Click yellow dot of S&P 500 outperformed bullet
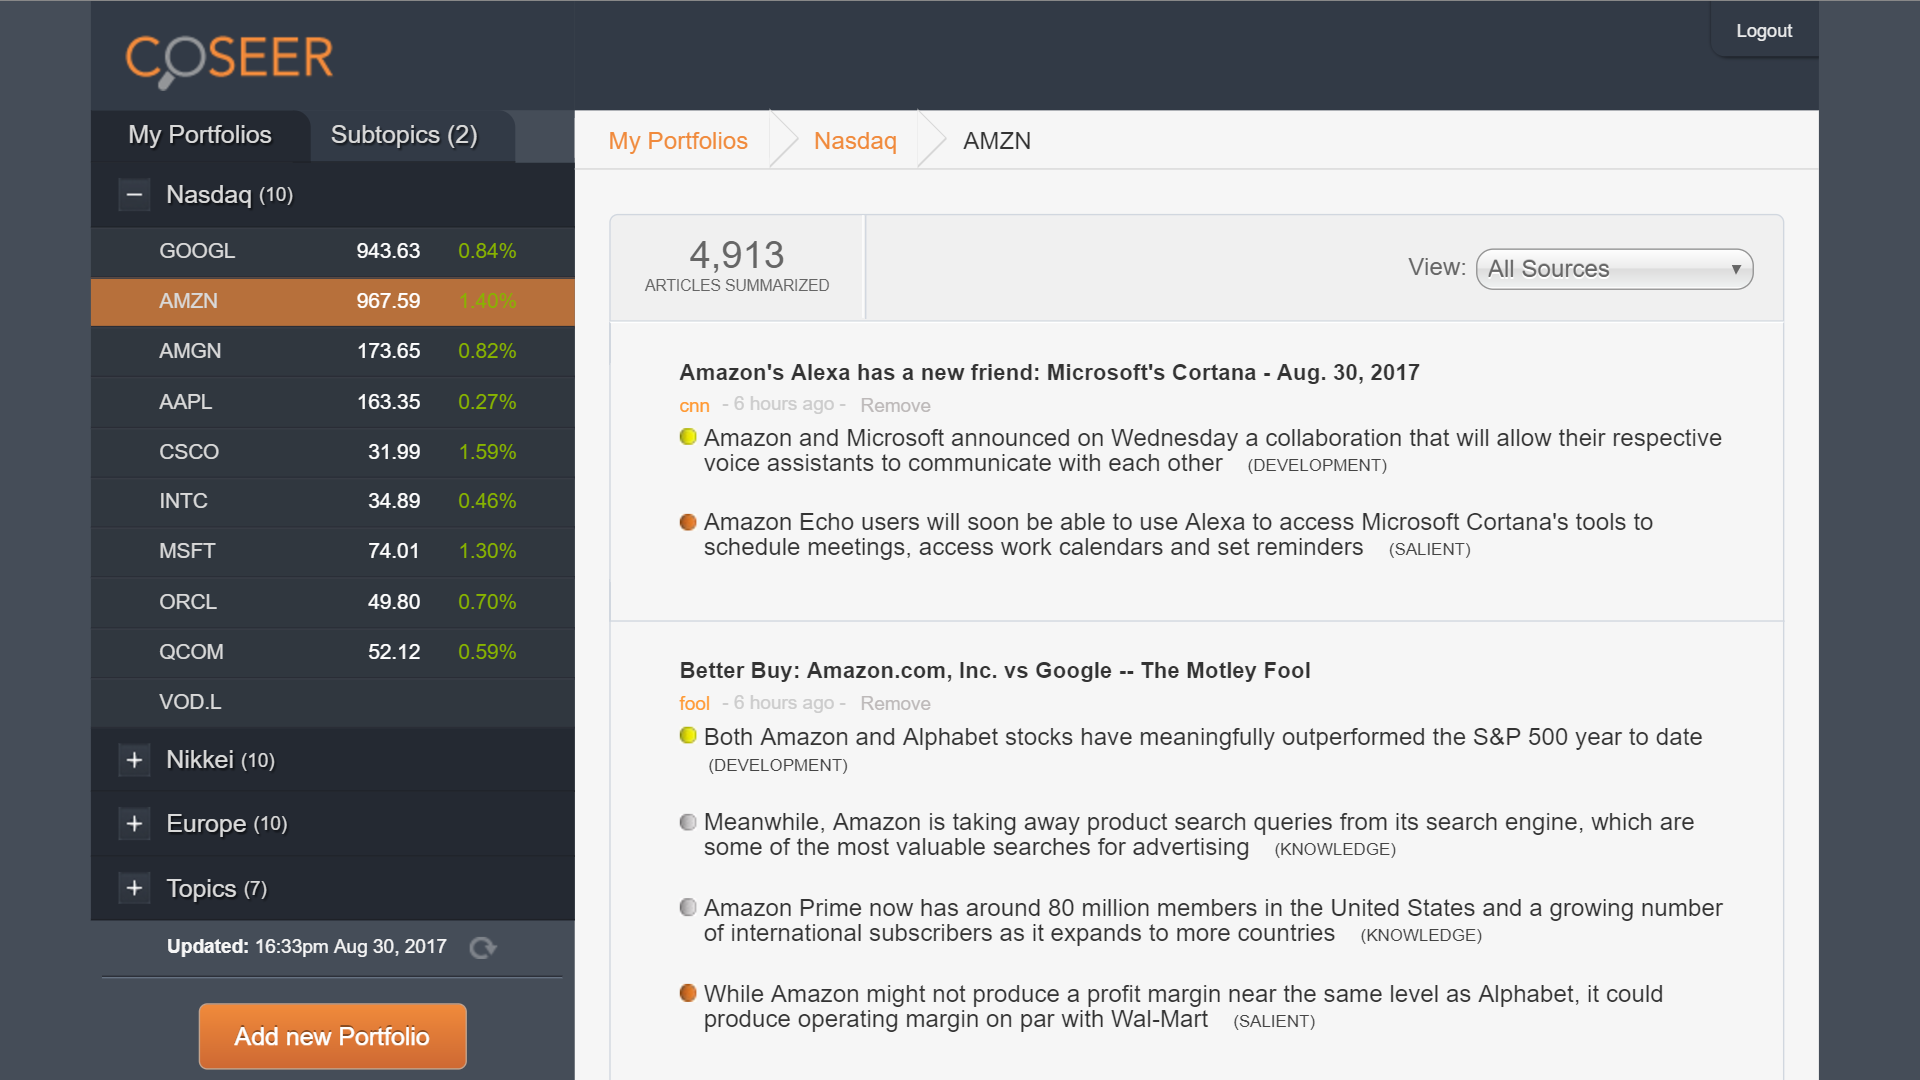 click(x=688, y=736)
